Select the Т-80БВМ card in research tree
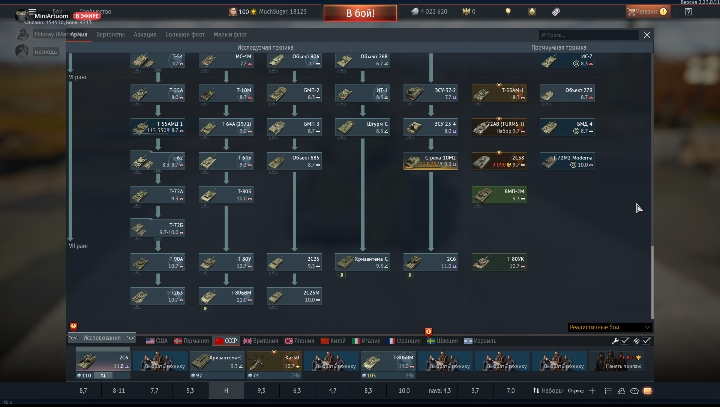Image resolution: width=720 pixels, height=407 pixels. click(226, 296)
